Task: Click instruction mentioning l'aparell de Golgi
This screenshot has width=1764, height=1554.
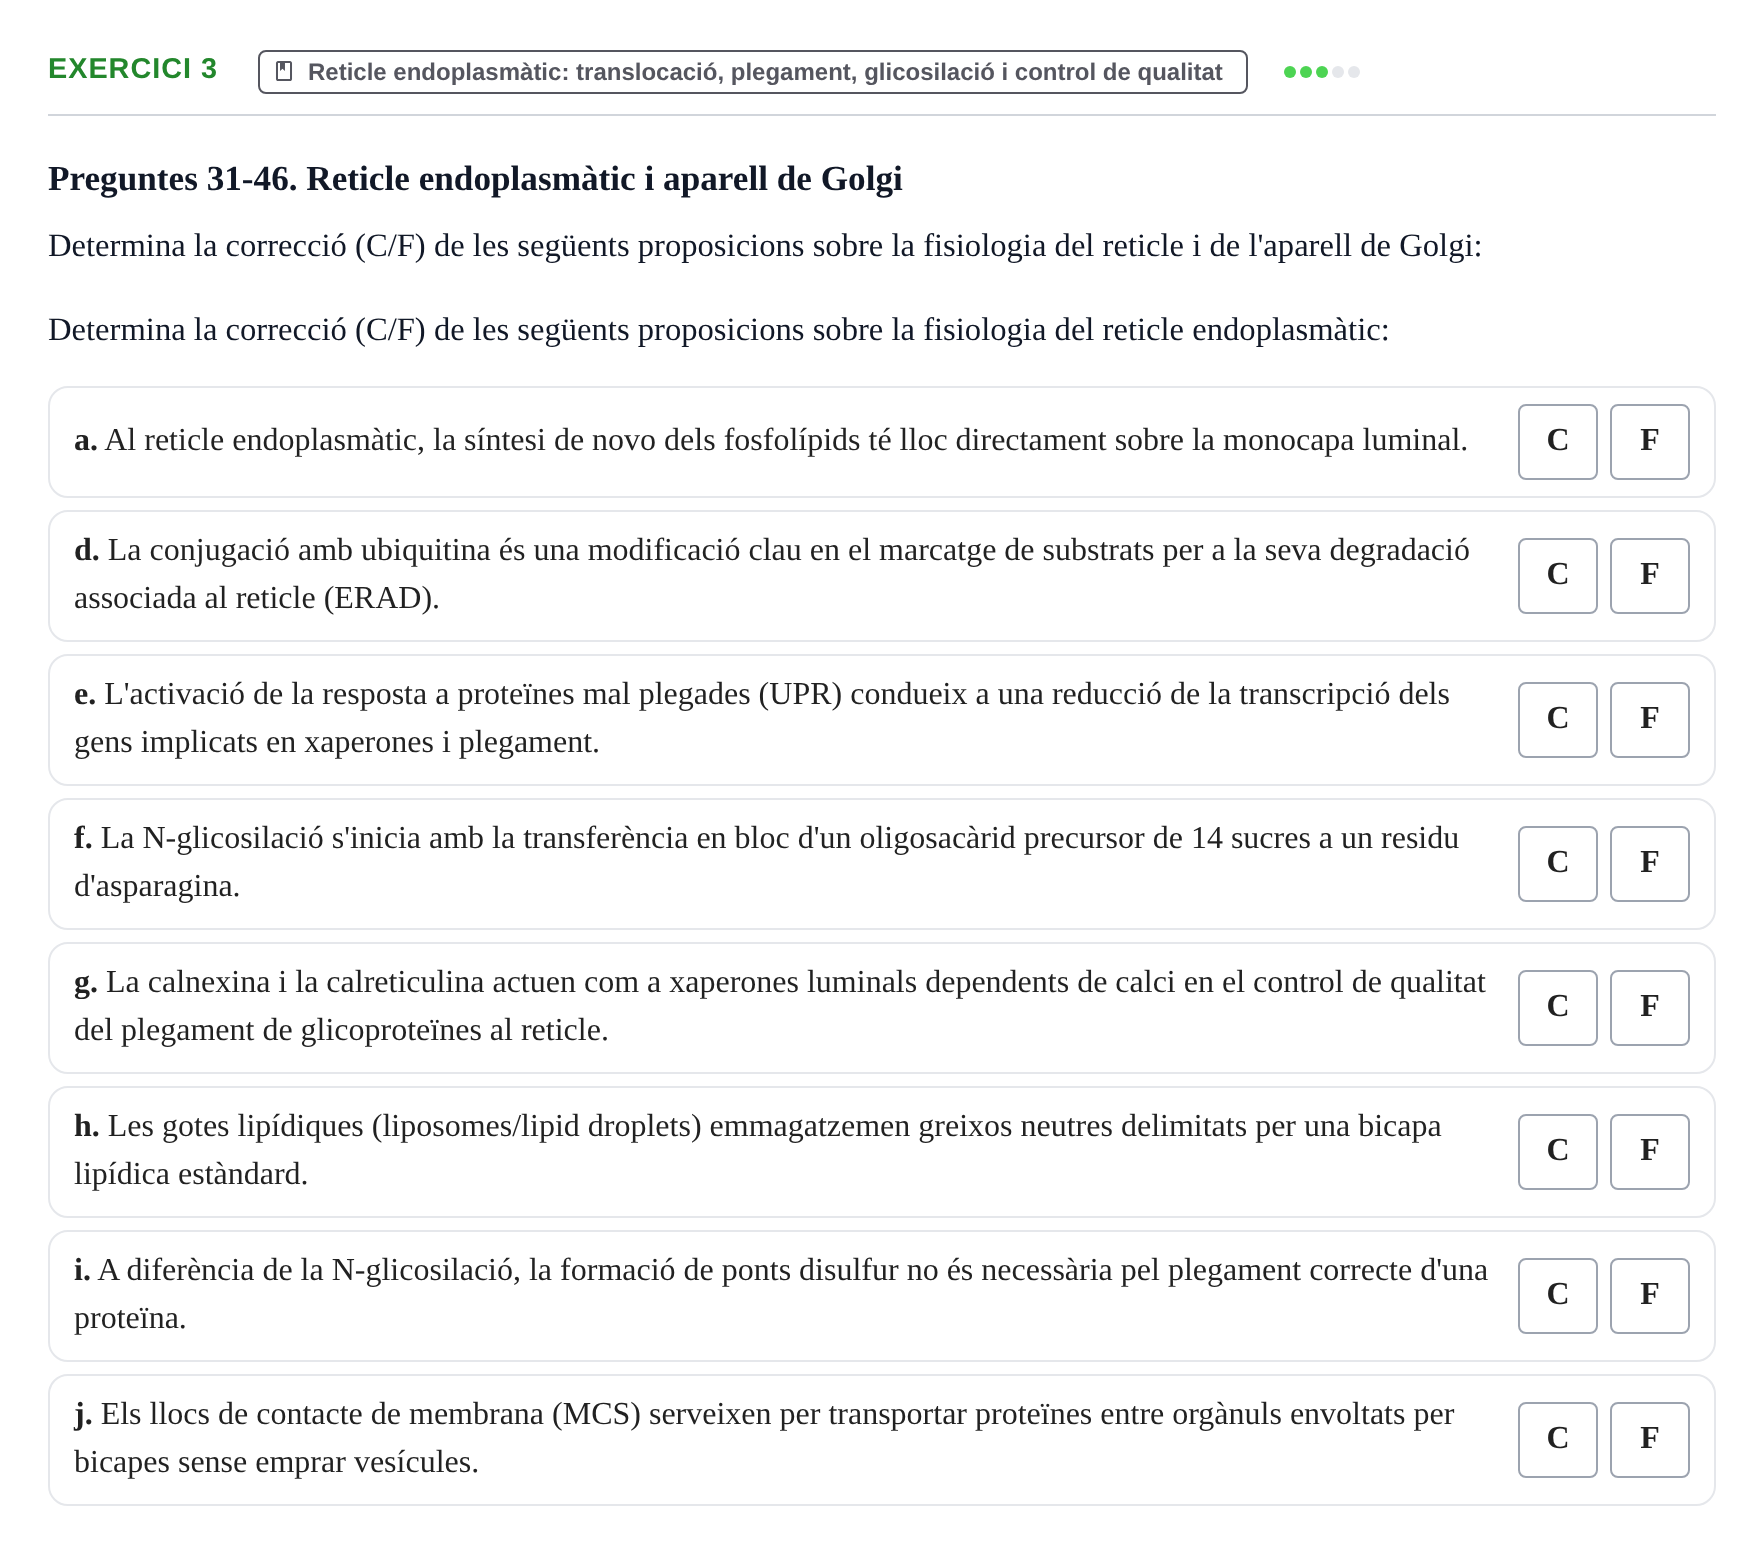Action: pos(765,246)
